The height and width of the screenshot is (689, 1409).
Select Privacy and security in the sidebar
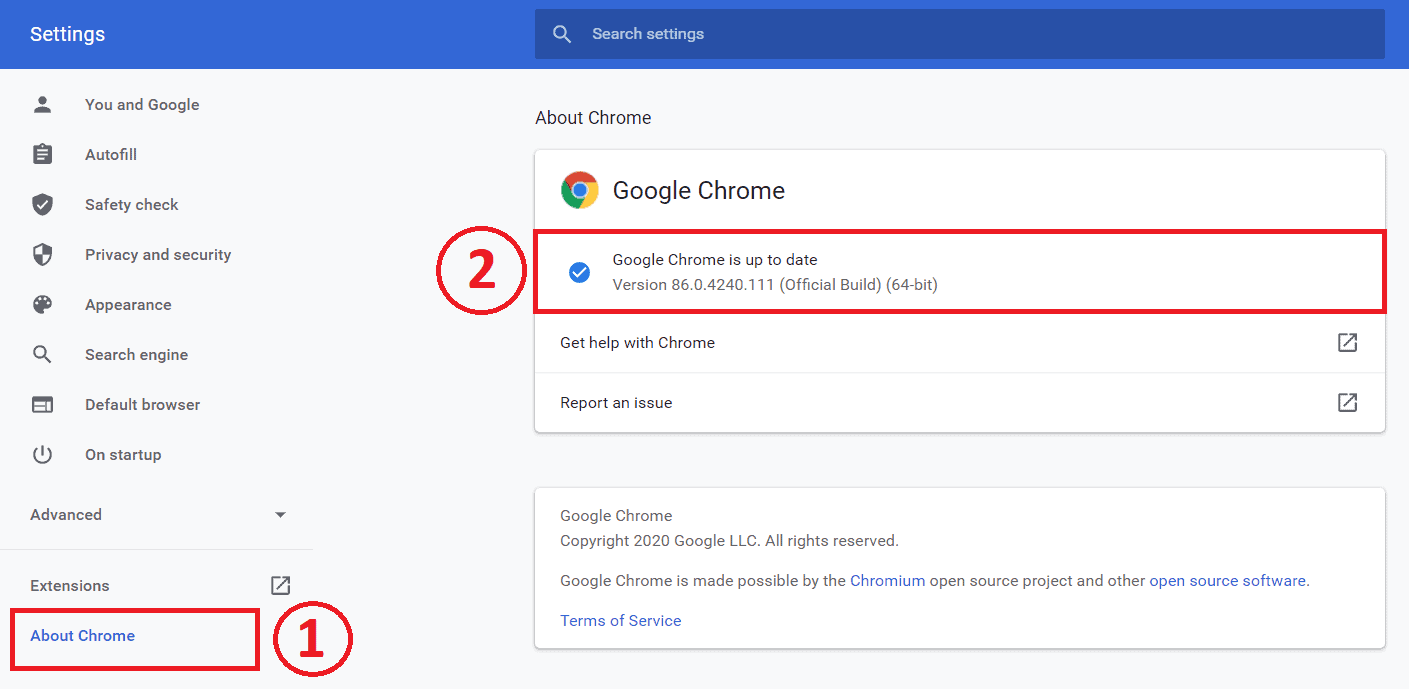(158, 254)
